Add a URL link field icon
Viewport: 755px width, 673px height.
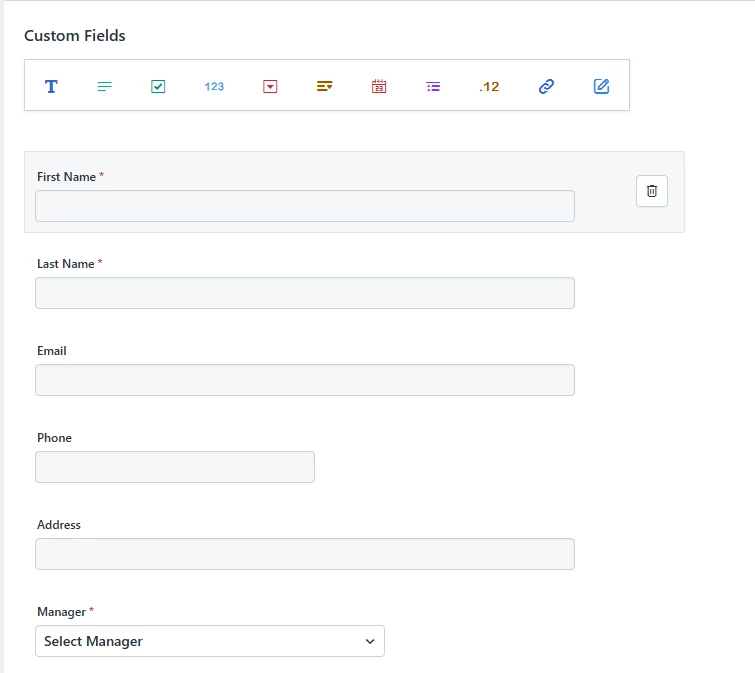(x=546, y=86)
